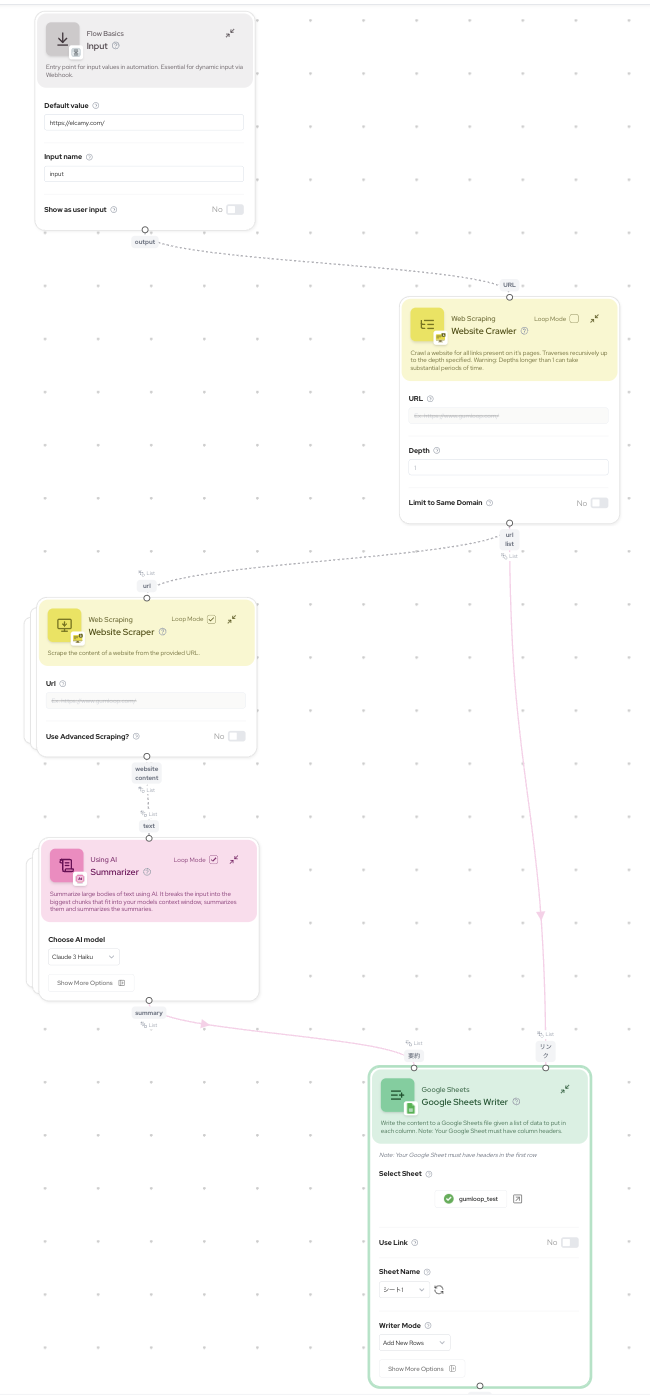
Task: Collapse the Website Scraper node
Action: 232,619
